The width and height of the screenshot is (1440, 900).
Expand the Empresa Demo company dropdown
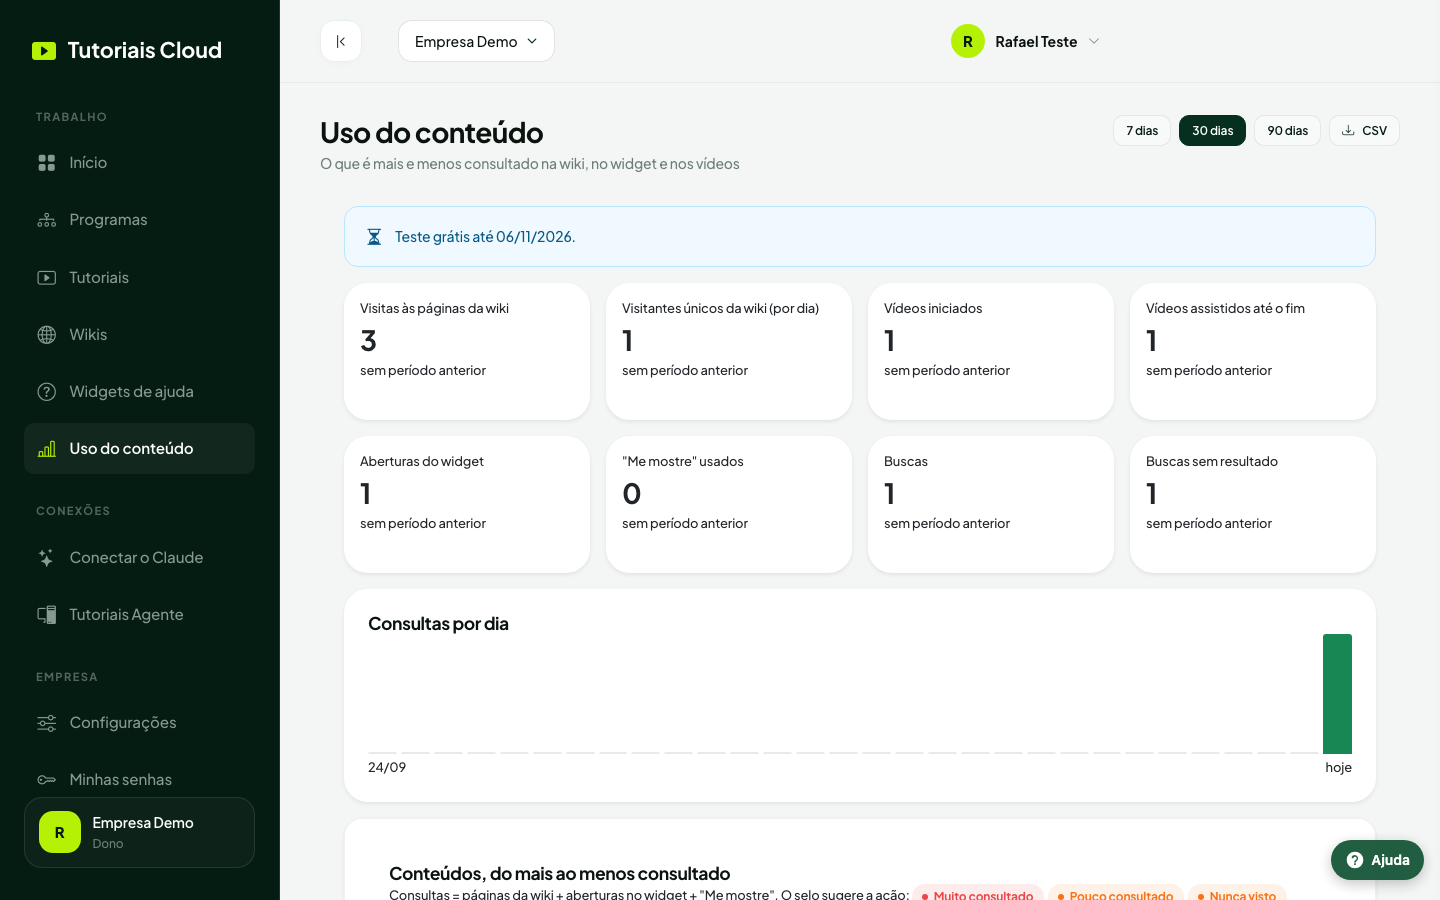point(476,41)
